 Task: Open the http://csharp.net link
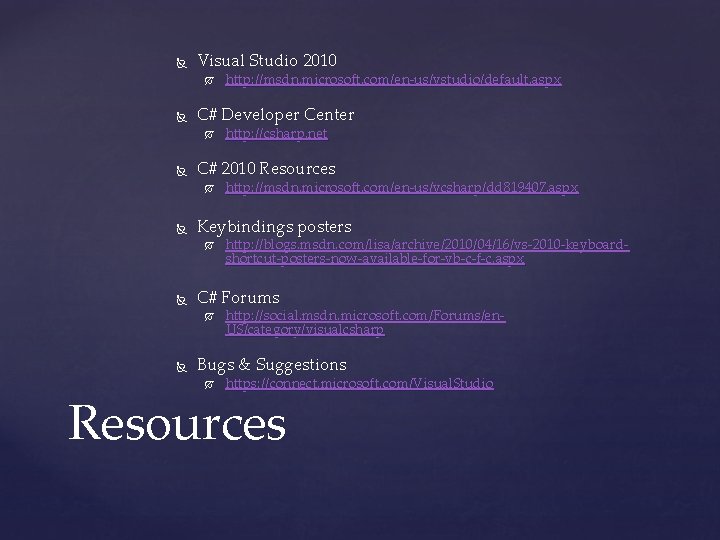pyautogui.click(x=276, y=134)
